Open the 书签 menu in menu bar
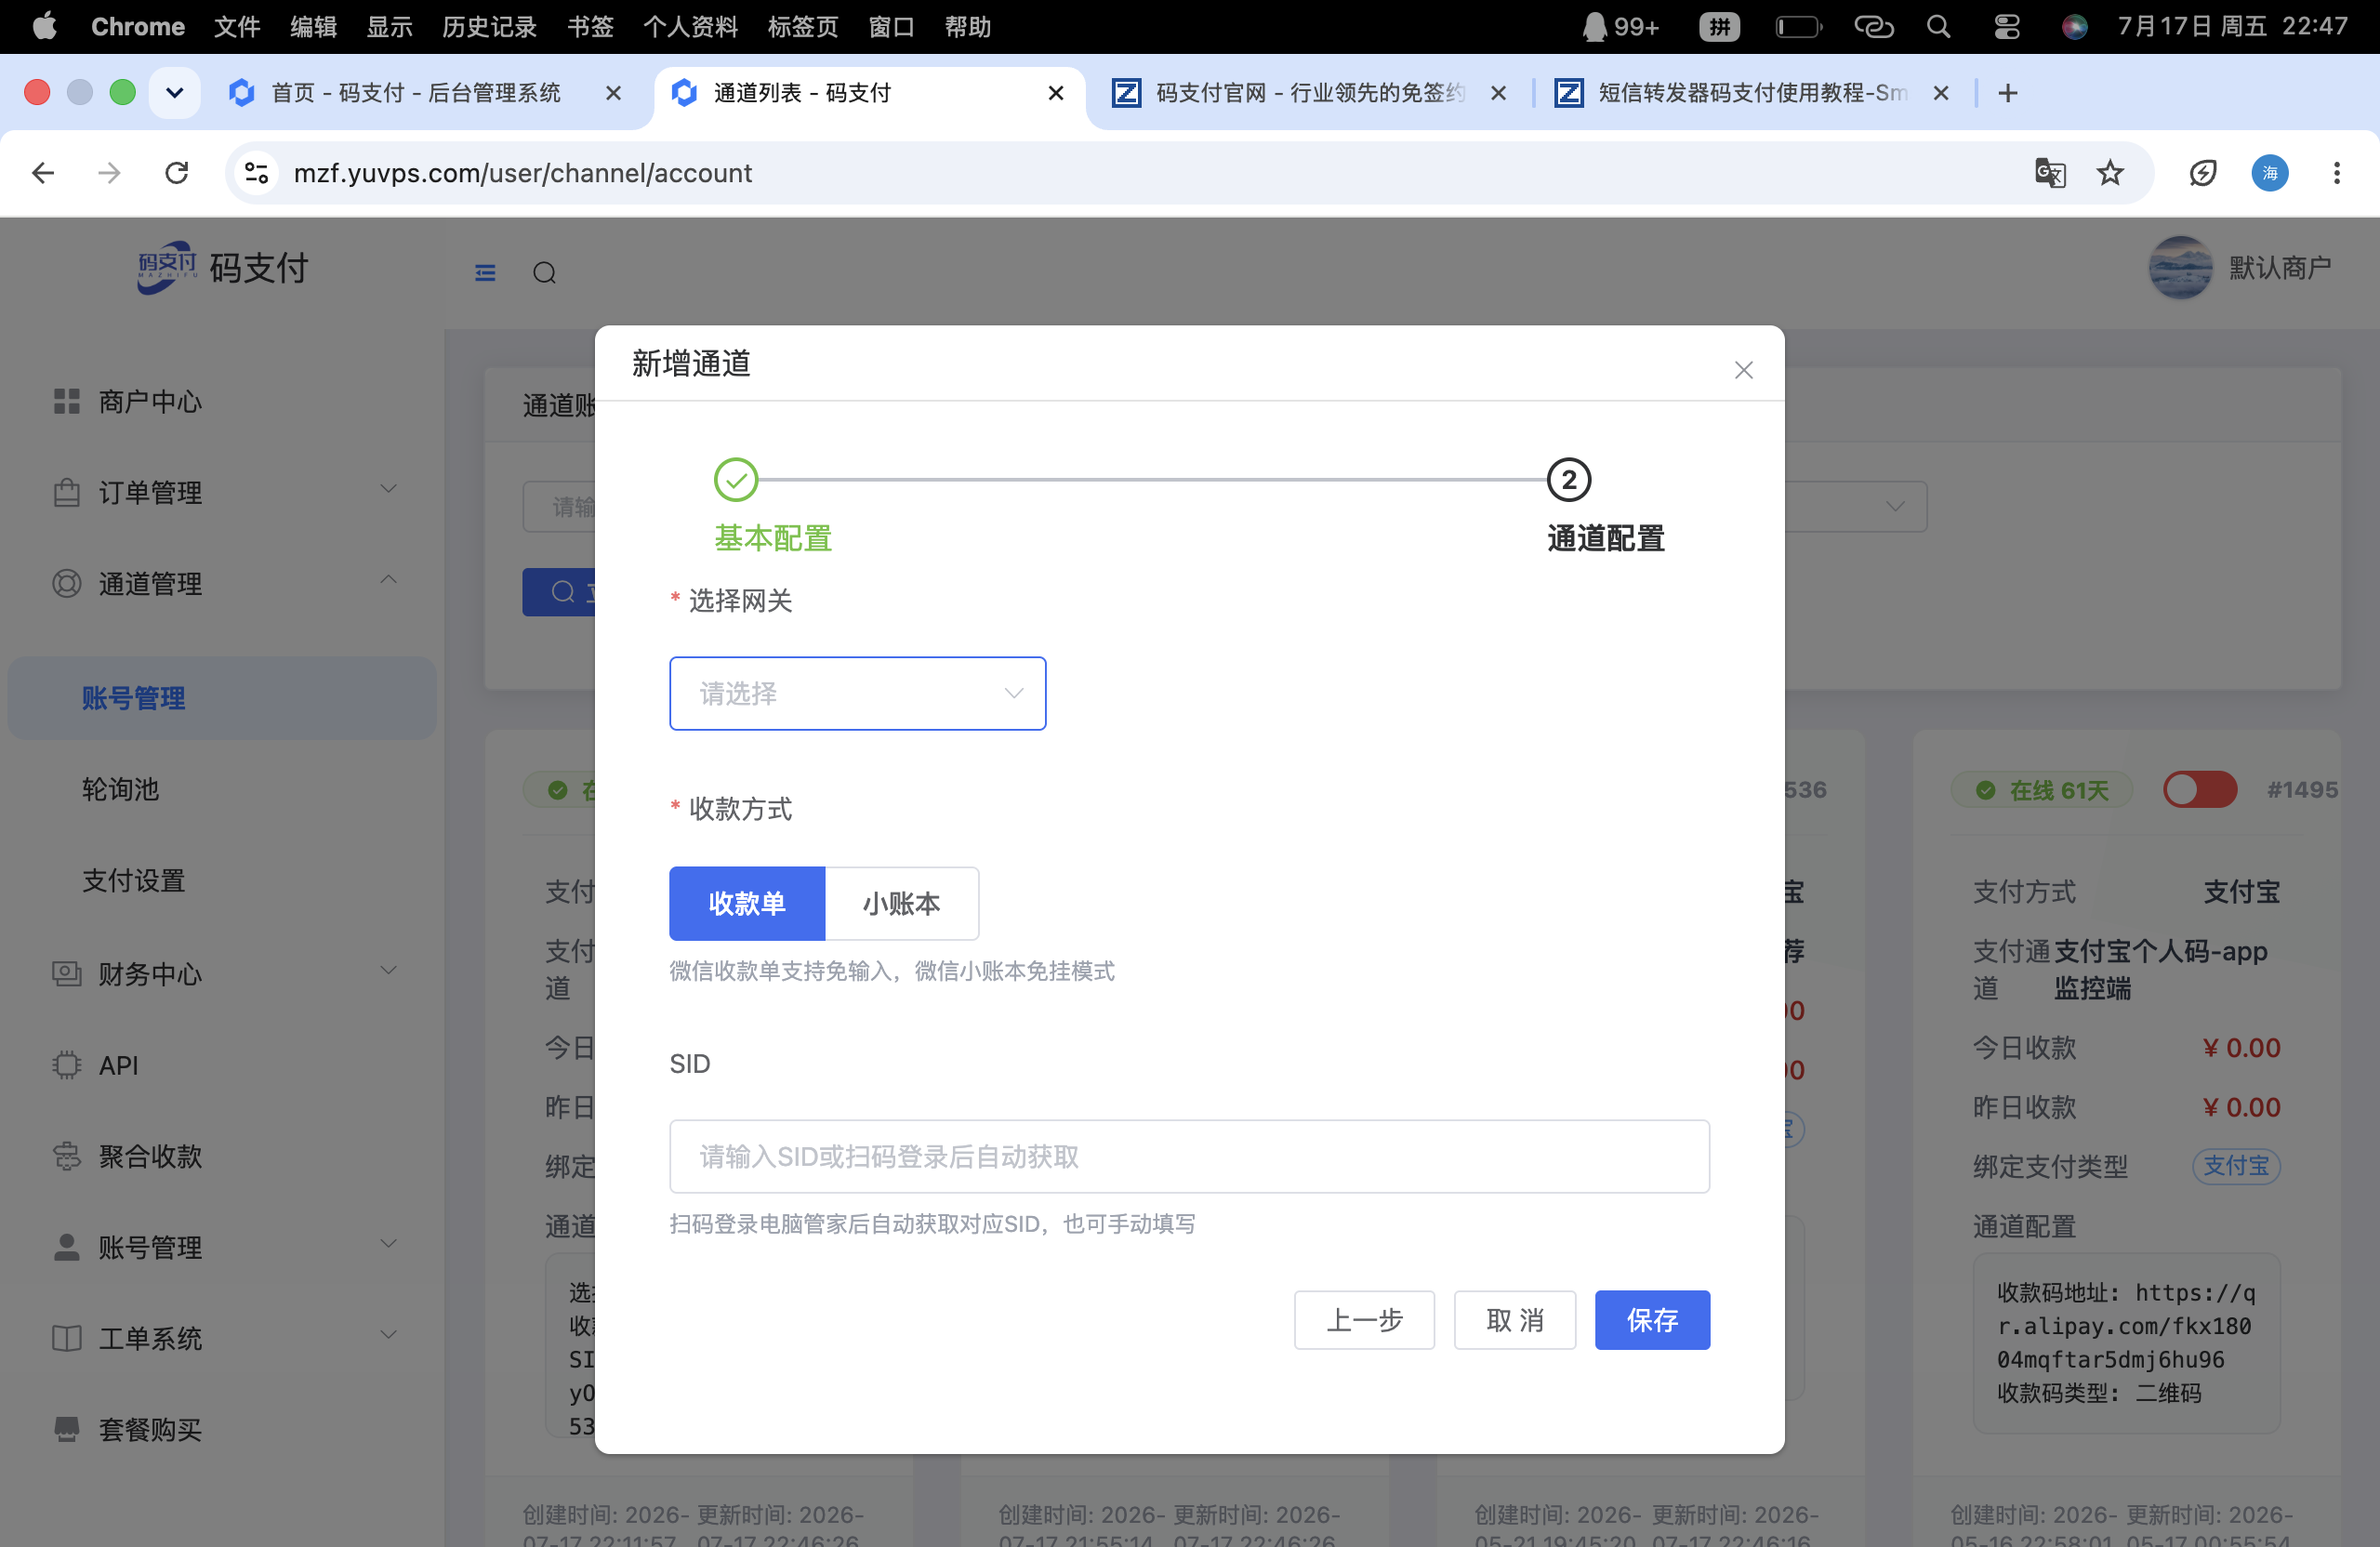Screen dimensions: 2380x1547 (590, 27)
